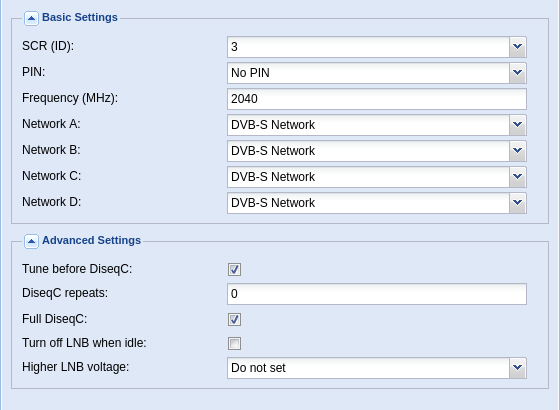Viewport: 560px width, 410px height.
Task: Select the Network A DVB-S Network field
Action: (x=368, y=125)
